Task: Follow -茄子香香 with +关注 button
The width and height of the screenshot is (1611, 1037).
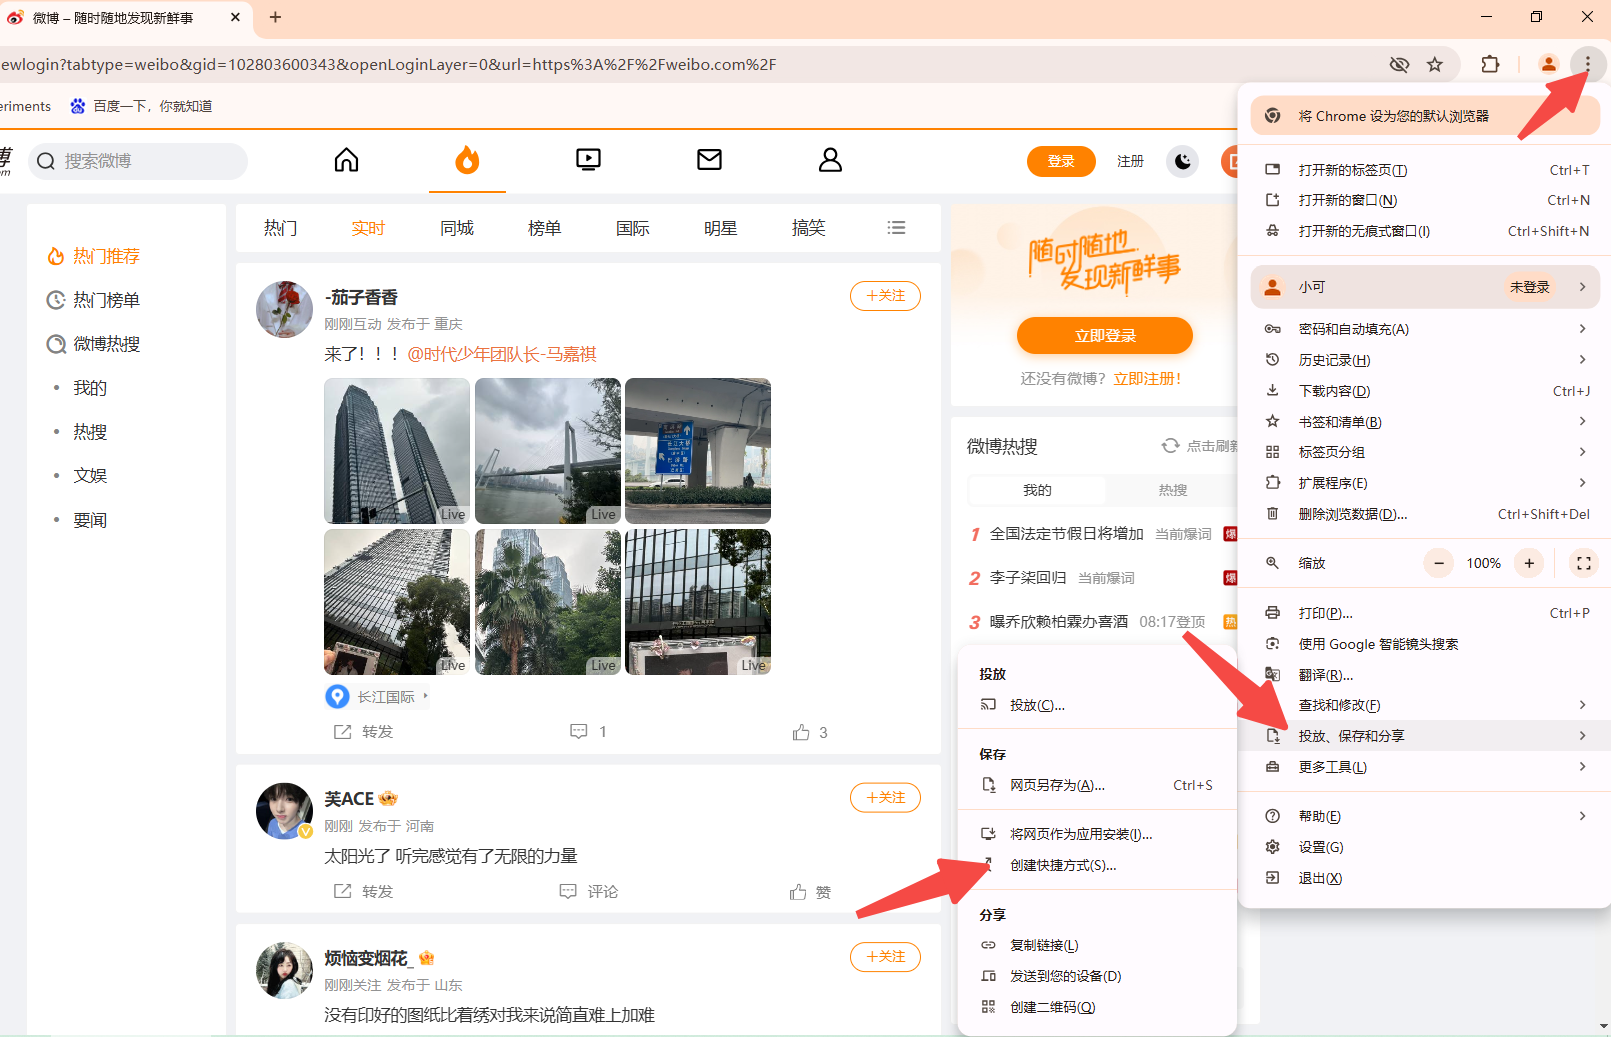Action: pos(885,296)
